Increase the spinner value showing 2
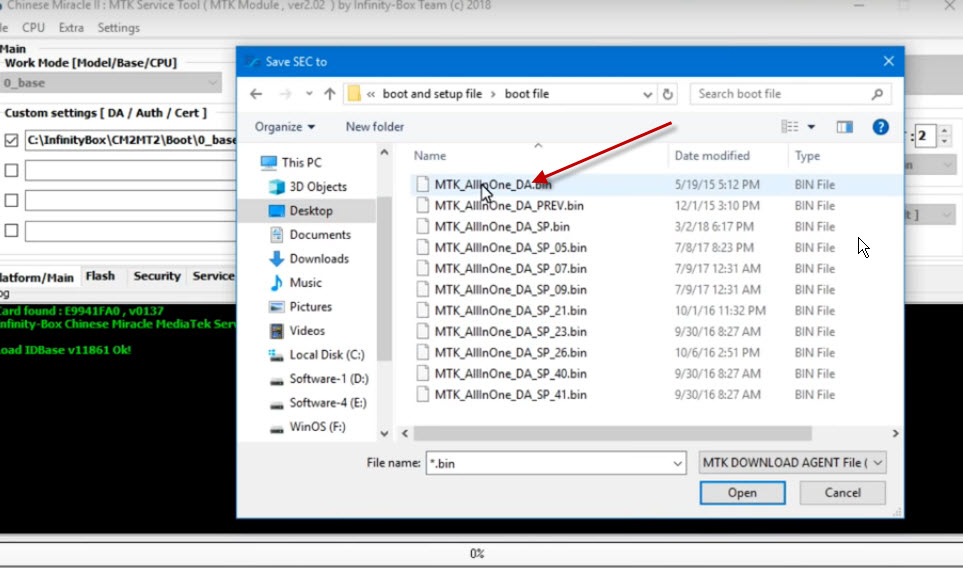Image resolution: width=963 pixels, height=568 pixels. [945, 130]
